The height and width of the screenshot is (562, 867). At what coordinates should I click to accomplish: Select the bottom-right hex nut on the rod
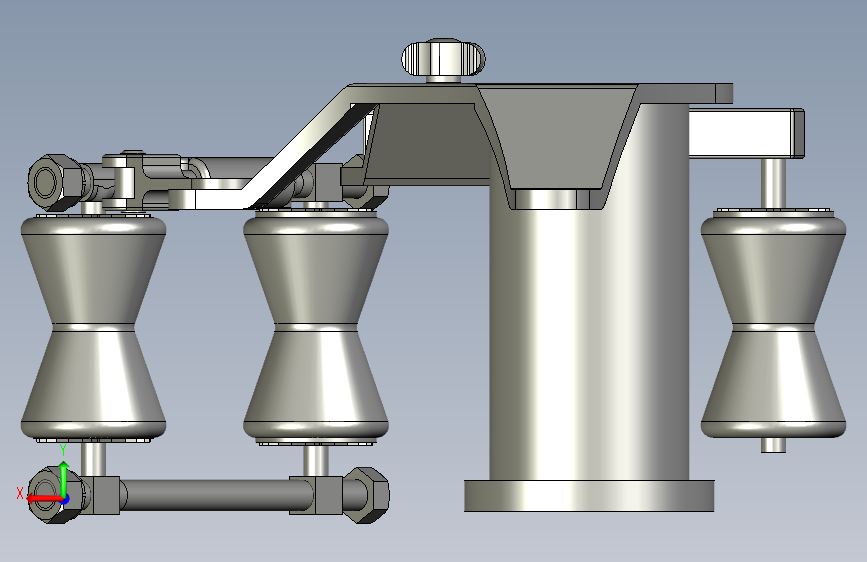(x=365, y=495)
